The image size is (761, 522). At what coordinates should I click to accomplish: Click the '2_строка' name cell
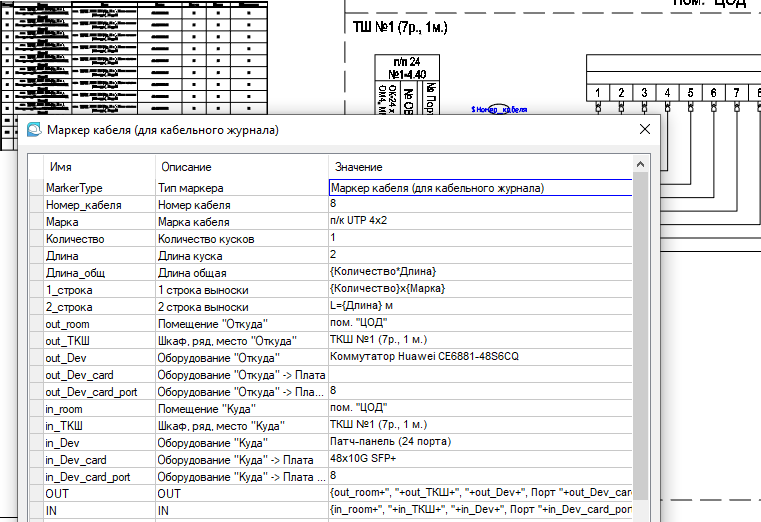tap(99, 307)
